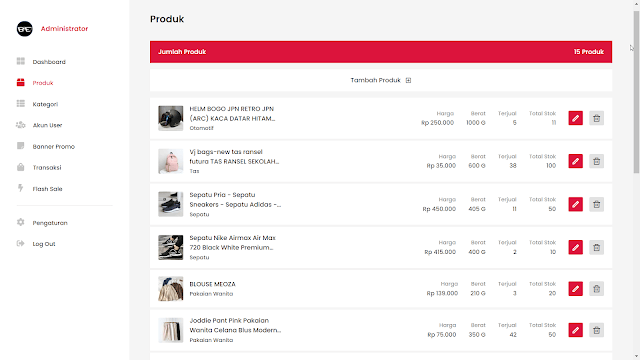Edit the HELM BOGO JPN RETRO product
The height and width of the screenshot is (360, 640).
pos(576,118)
